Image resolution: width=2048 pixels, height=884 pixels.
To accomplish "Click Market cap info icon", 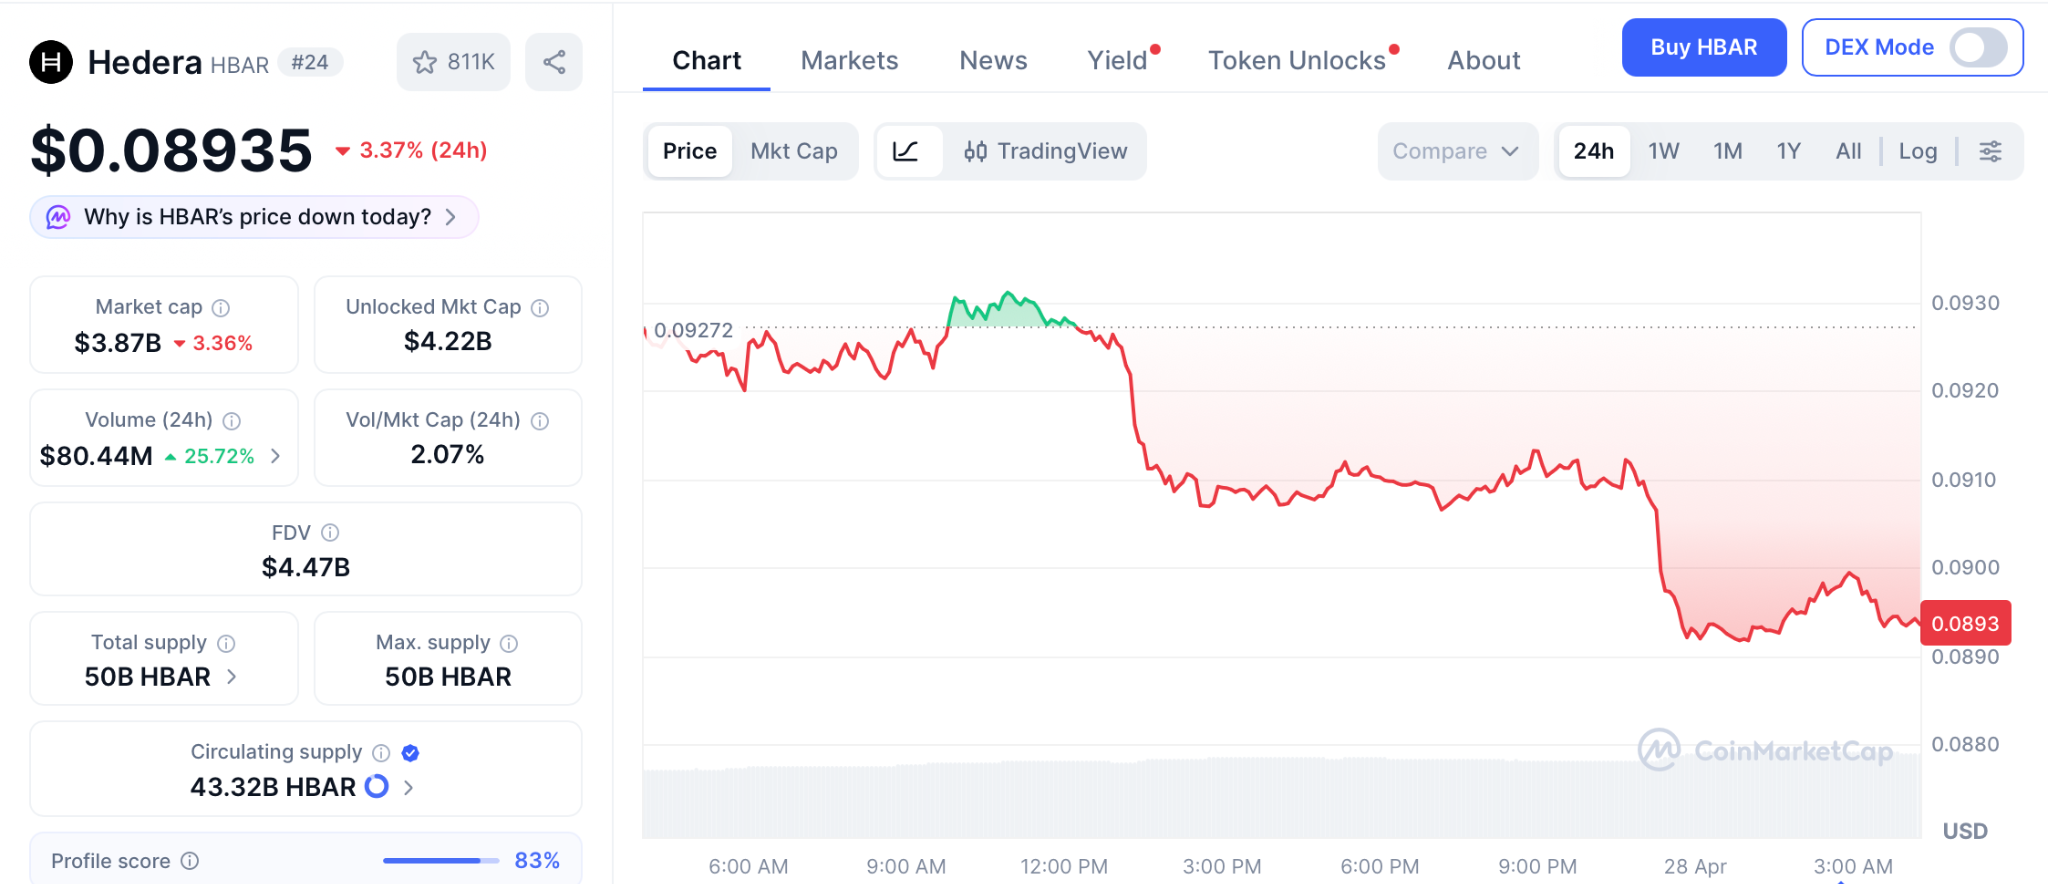I will click(x=221, y=308).
